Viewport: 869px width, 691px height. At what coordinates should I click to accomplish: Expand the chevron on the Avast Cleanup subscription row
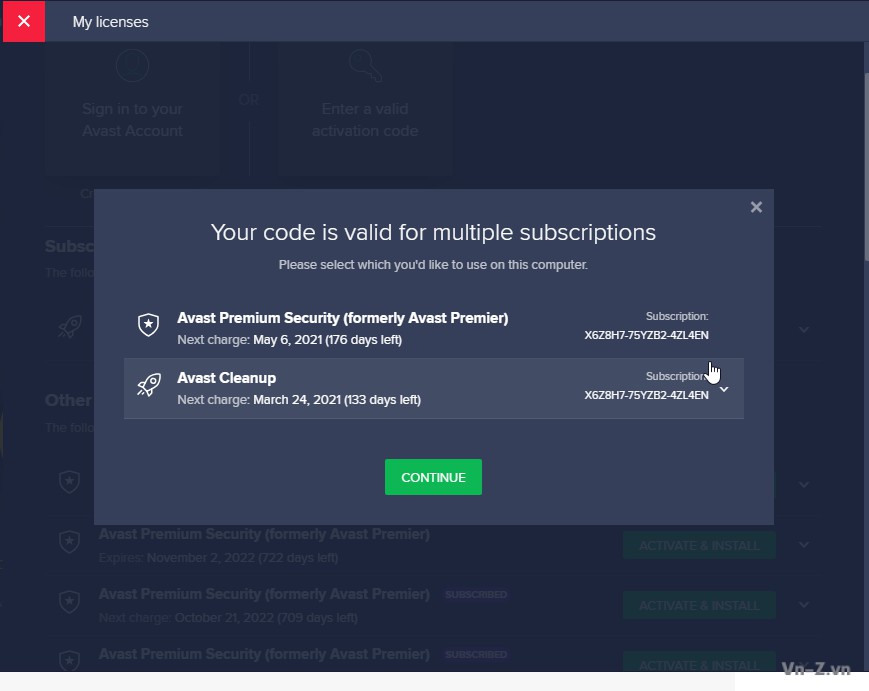724,390
